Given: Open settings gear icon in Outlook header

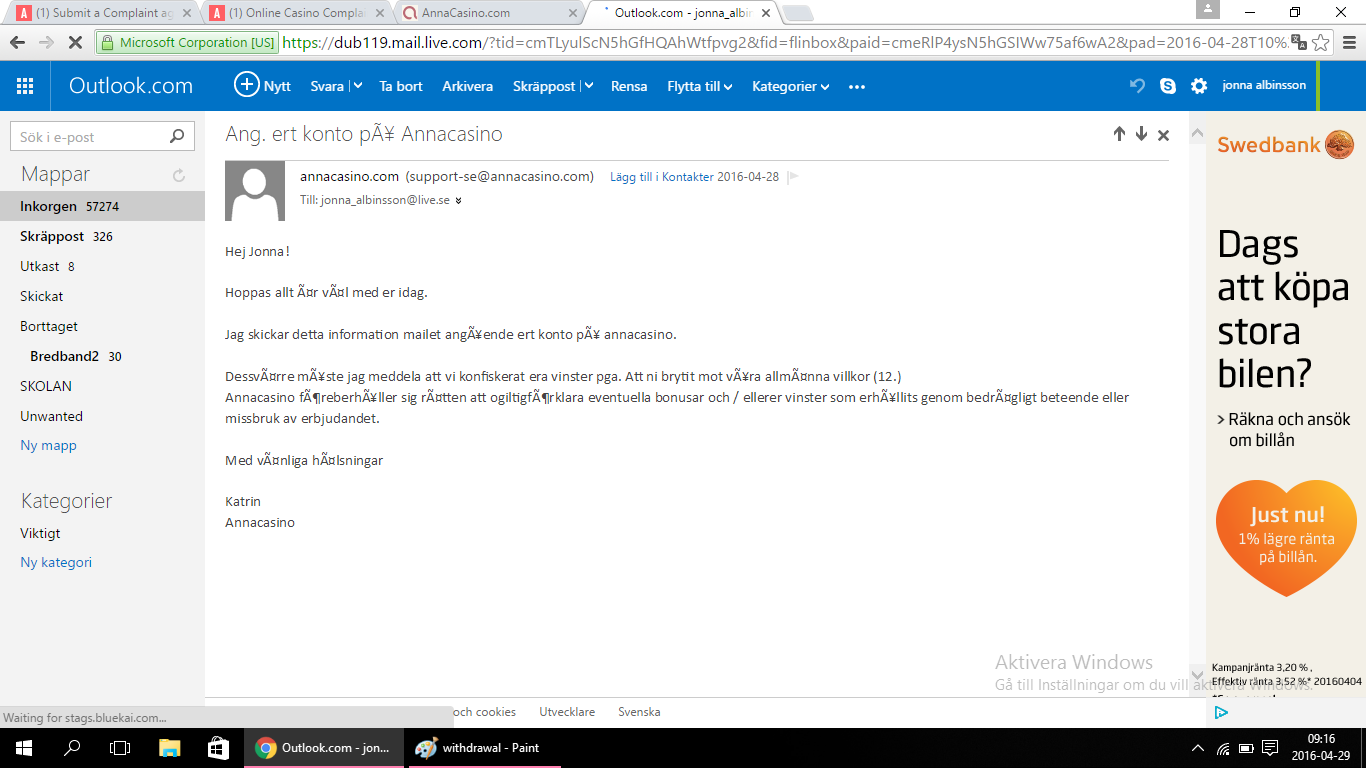Looking at the screenshot, I should click(1199, 86).
